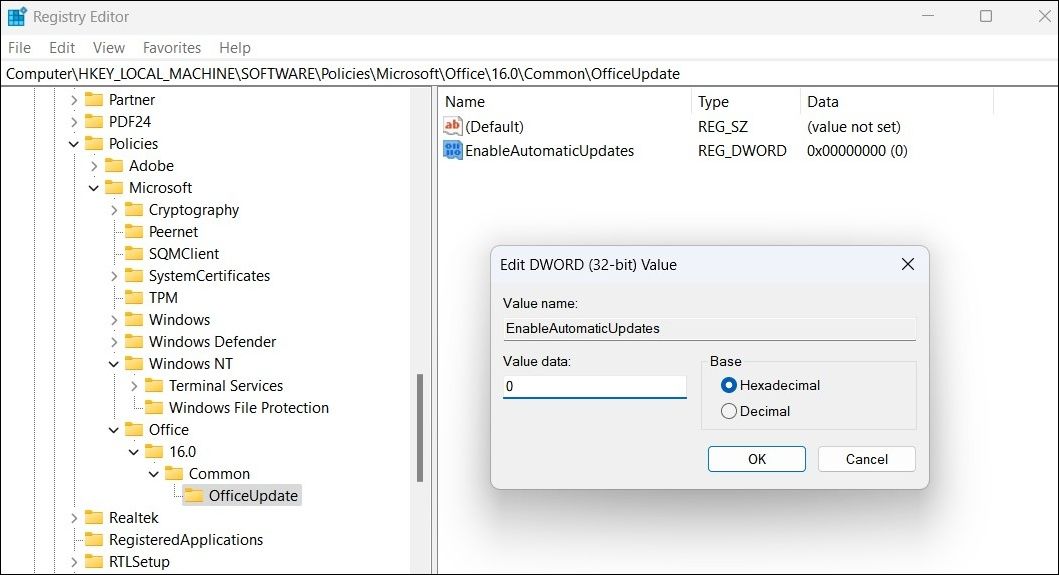Open the Edit menu
Viewport: 1059px width, 575px height.
coord(61,48)
